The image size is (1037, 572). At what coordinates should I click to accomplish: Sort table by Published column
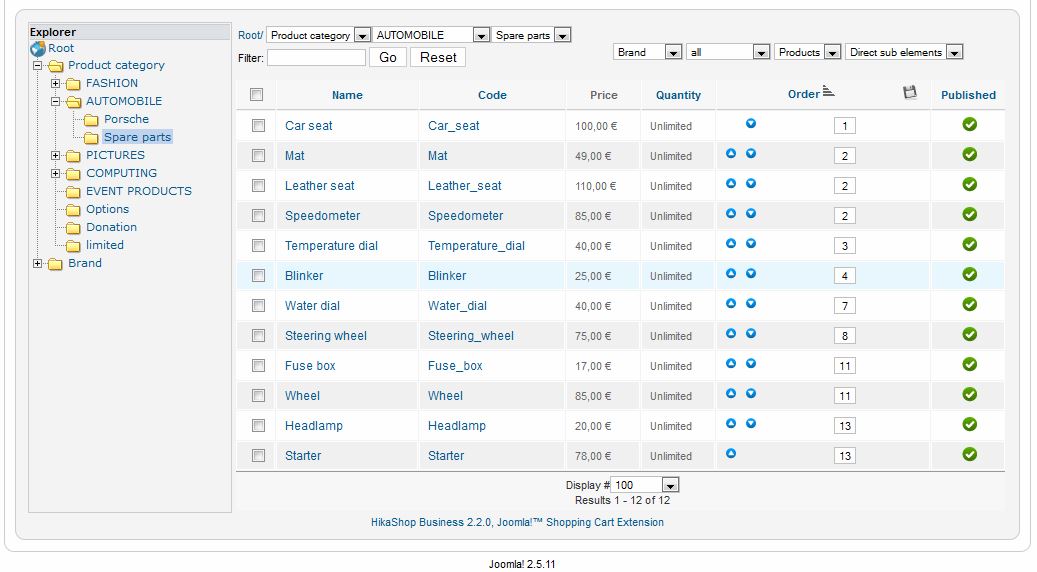pyautogui.click(x=968, y=95)
